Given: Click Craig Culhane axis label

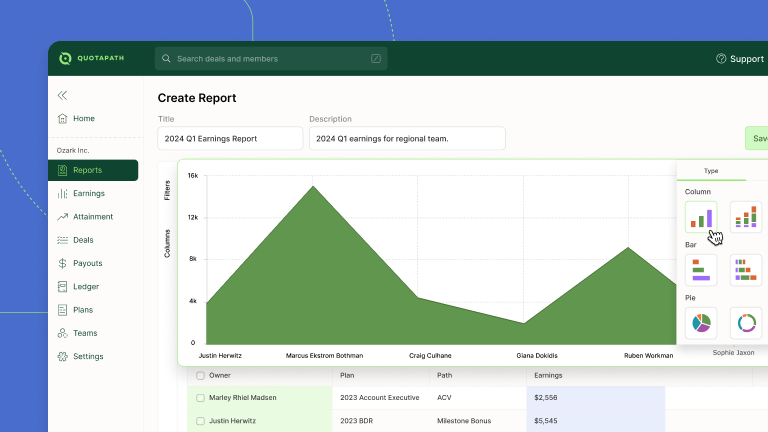Looking at the screenshot, I should 430,356.
